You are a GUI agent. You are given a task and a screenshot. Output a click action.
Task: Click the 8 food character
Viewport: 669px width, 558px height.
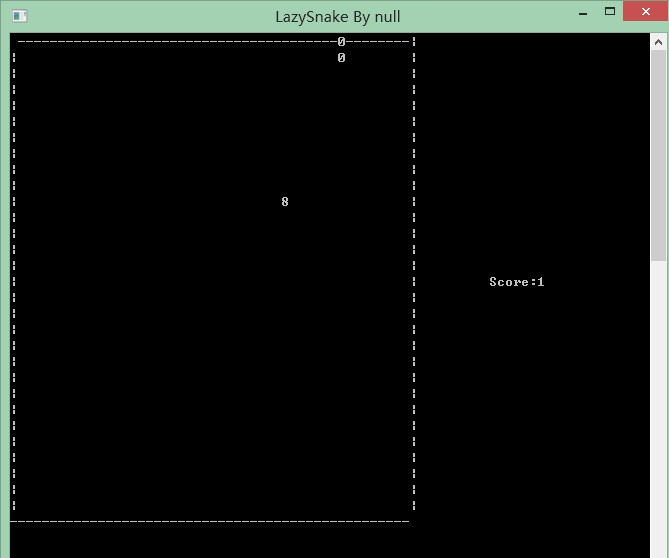pyautogui.click(x=285, y=201)
